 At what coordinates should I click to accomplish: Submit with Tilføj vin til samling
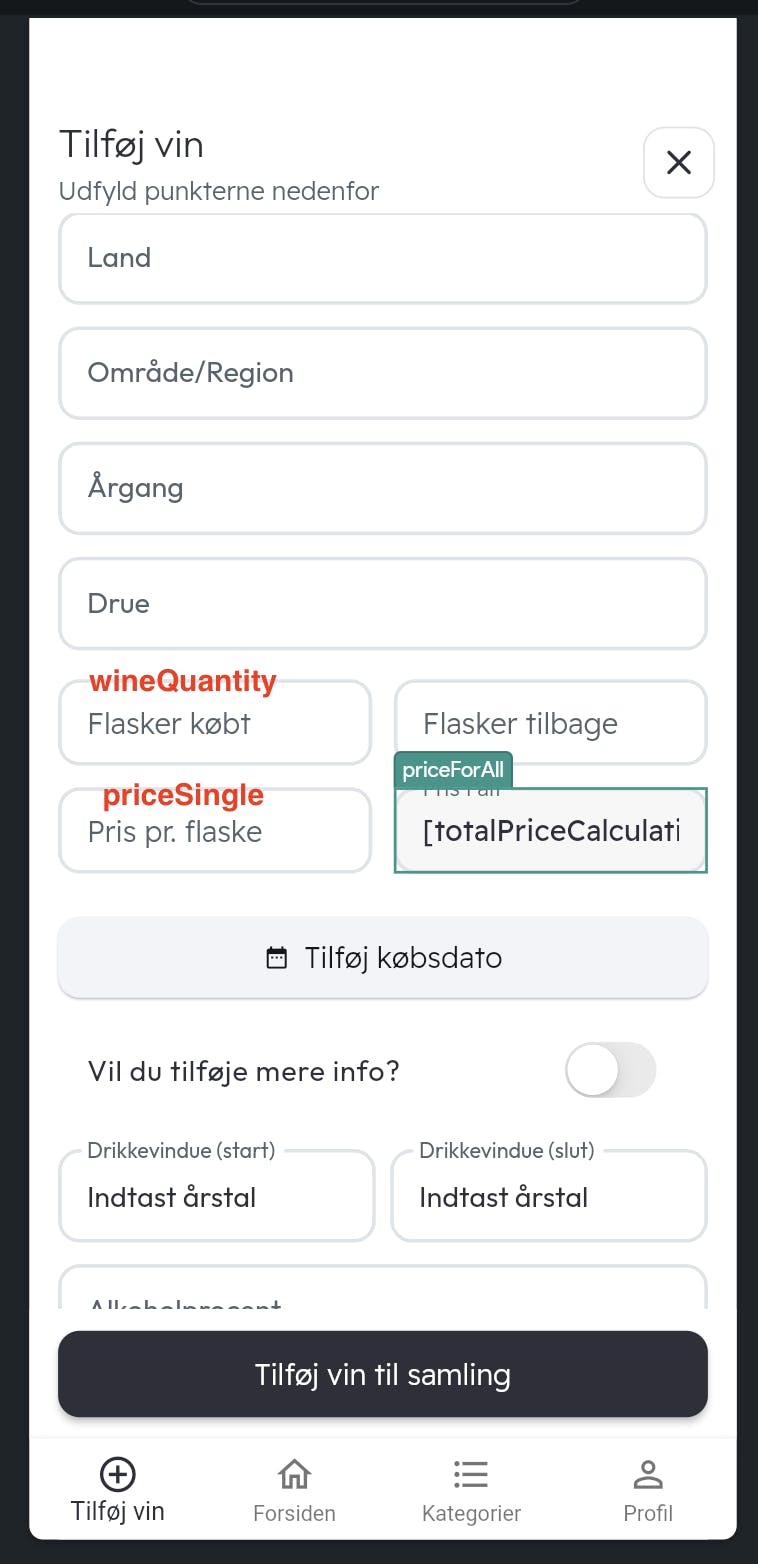tap(383, 1374)
